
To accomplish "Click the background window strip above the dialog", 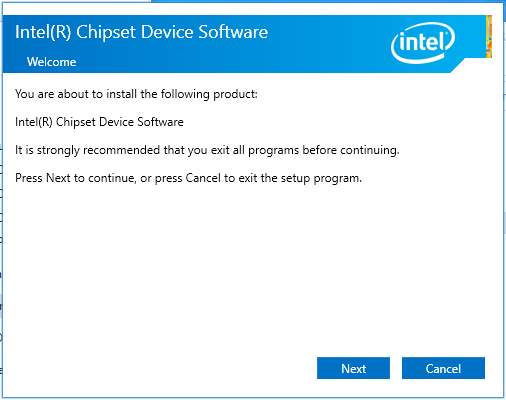I will [328, 1].
